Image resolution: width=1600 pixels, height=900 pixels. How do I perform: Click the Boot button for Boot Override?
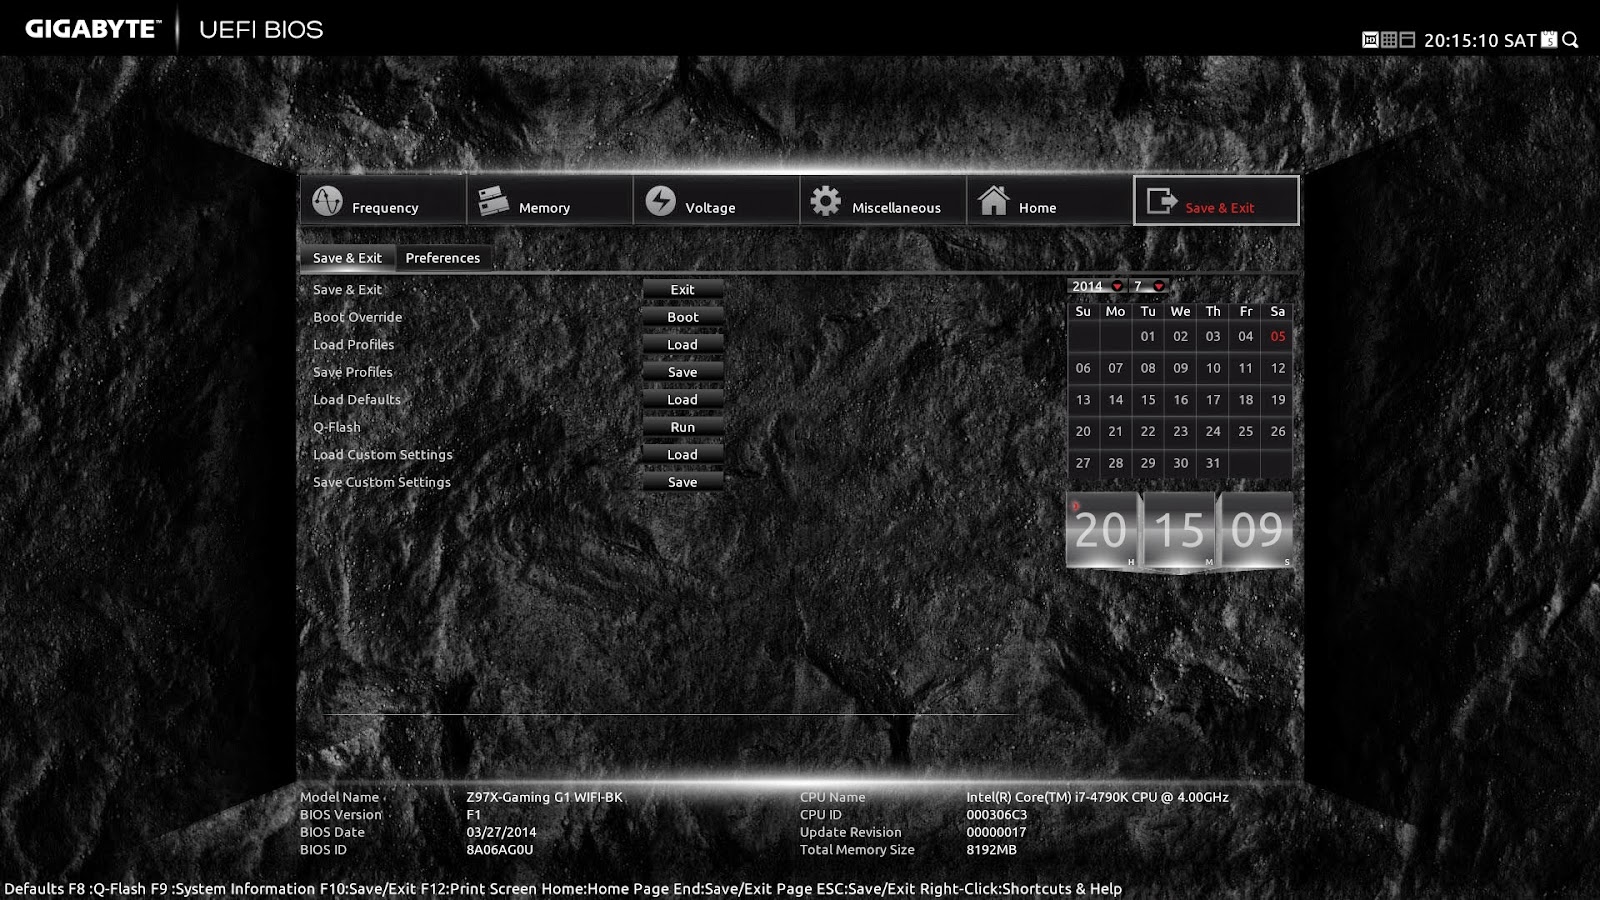point(683,317)
